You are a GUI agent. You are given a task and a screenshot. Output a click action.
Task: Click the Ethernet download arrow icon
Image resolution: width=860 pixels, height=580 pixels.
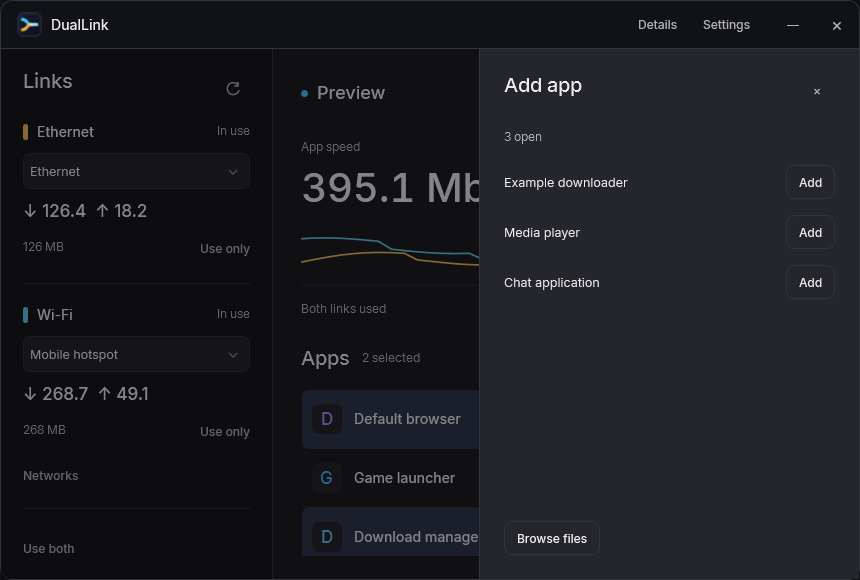pyautogui.click(x=30, y=211)
